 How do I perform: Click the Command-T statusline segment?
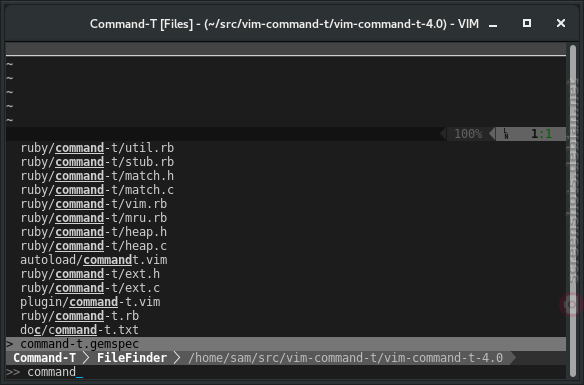click(x=44, y=358)
